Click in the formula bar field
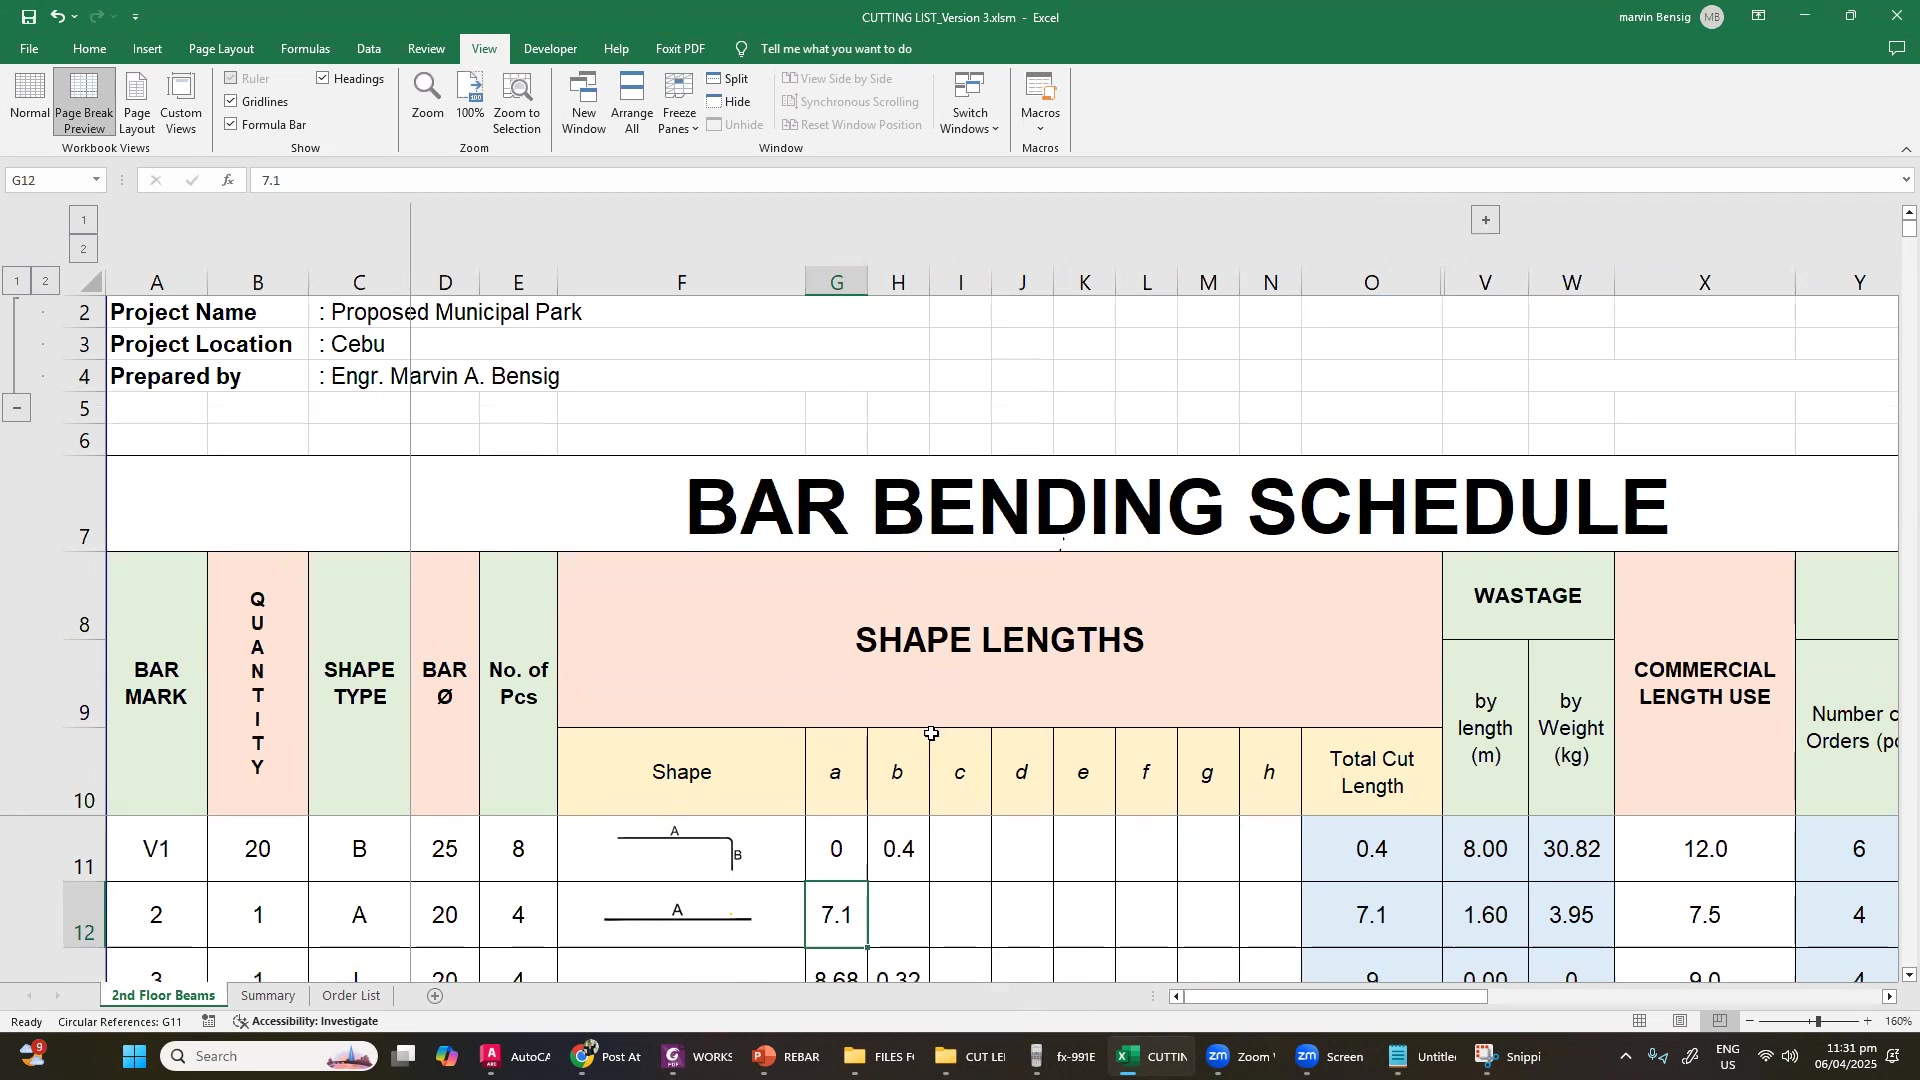 coord(1075,181)
